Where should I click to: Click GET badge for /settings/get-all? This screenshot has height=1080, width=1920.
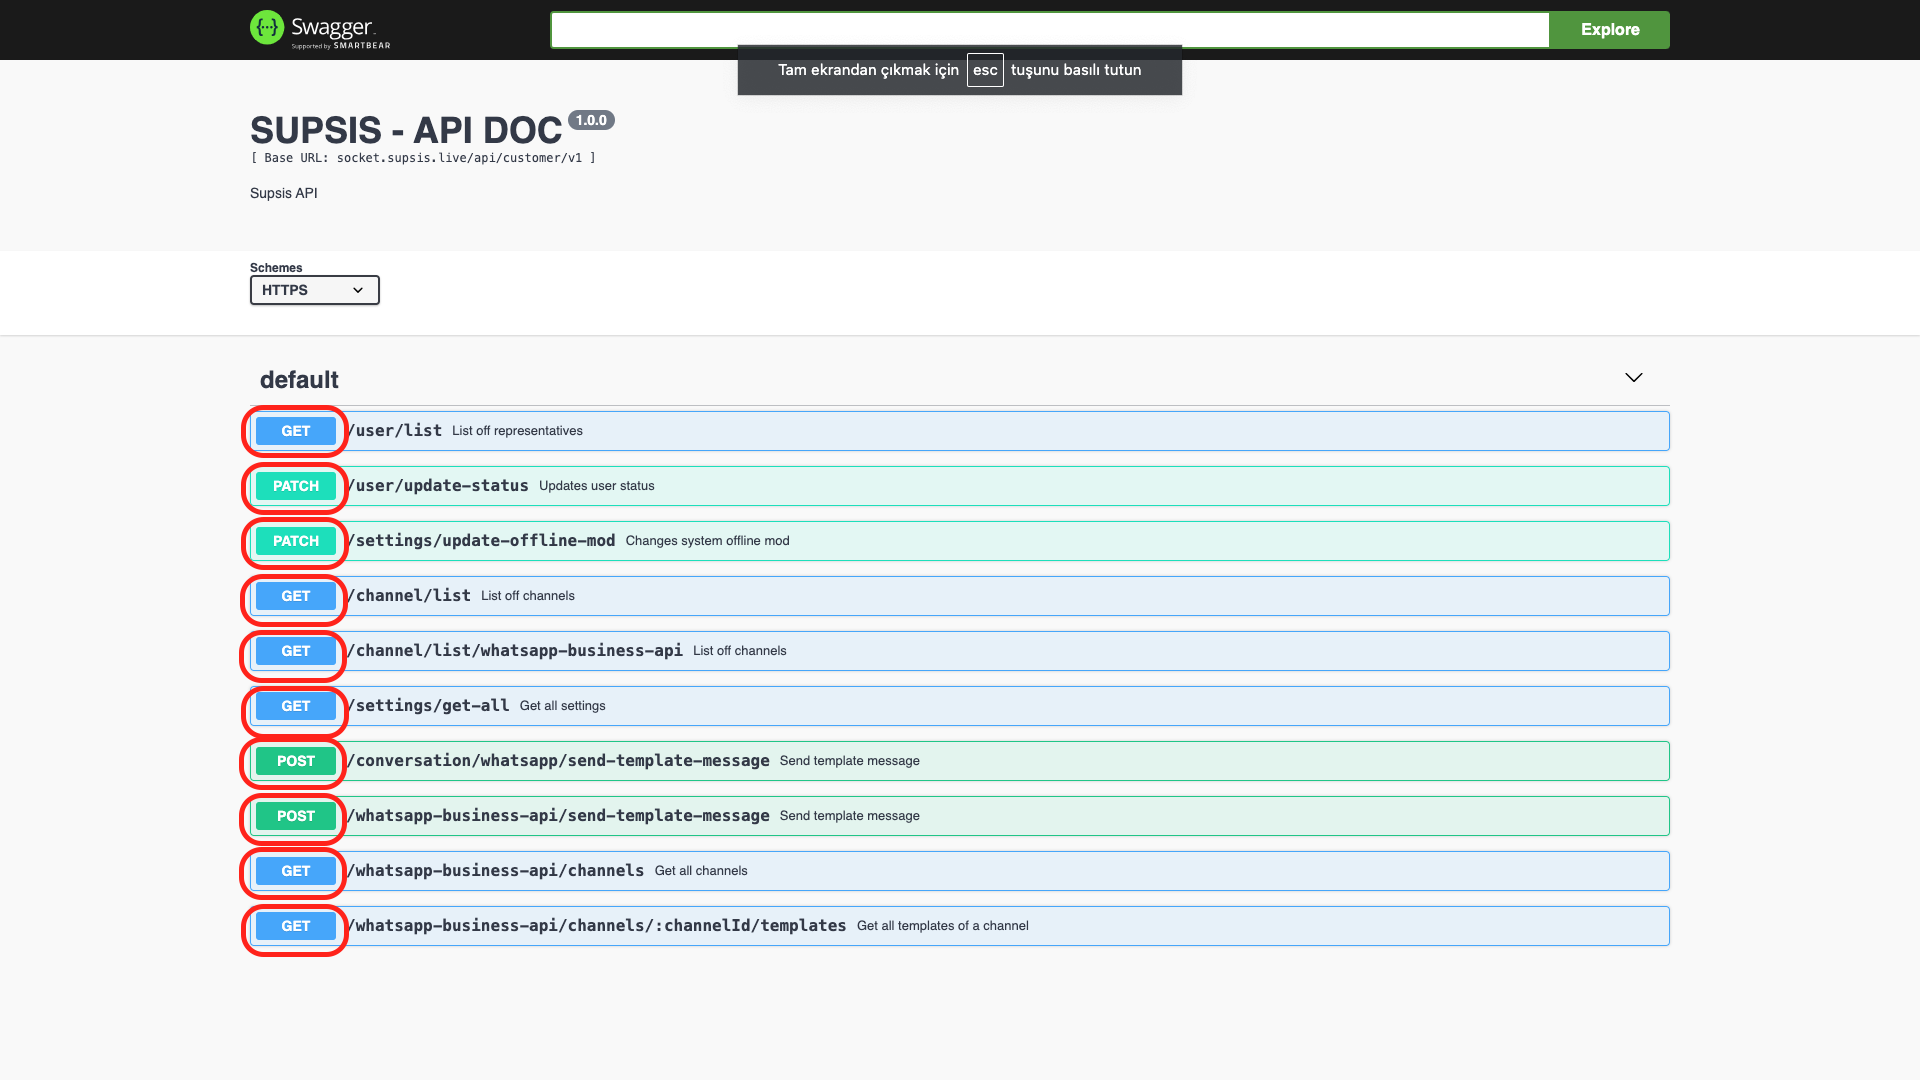click(x=296, y=706)
